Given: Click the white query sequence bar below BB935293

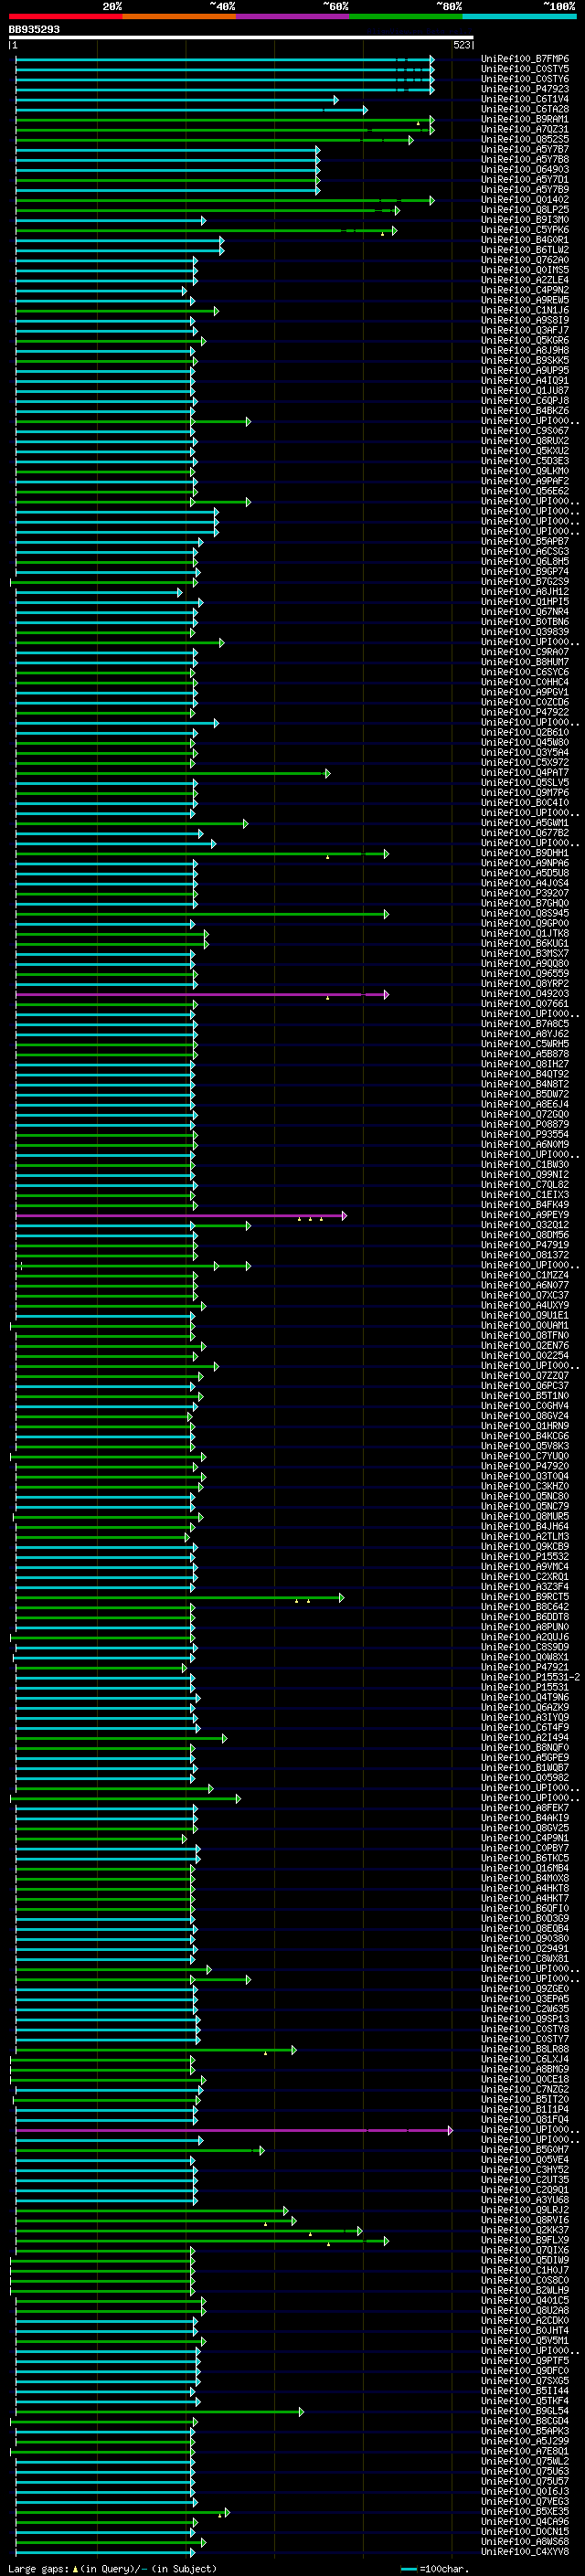Looking at the screenshot, I should coord(241,38).
